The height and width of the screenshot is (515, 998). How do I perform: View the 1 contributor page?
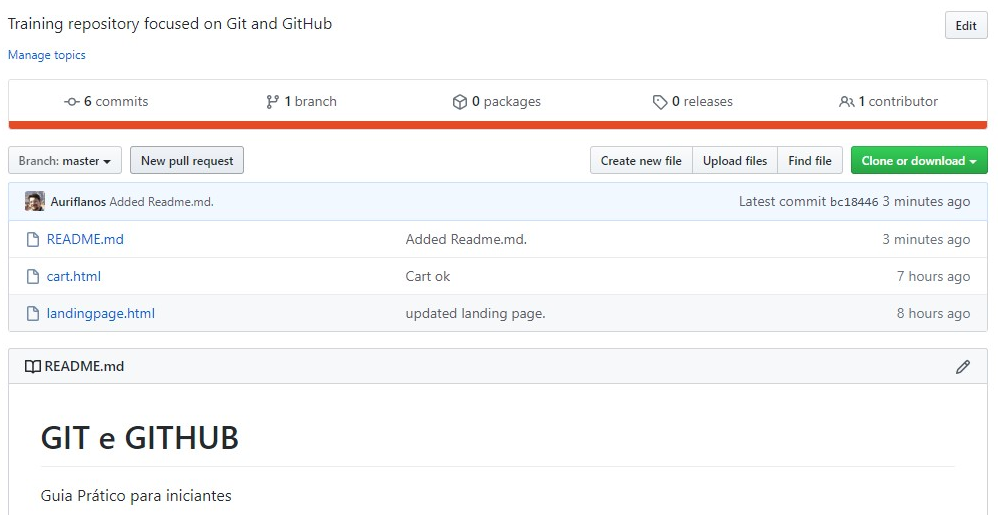tap(889, 101)
